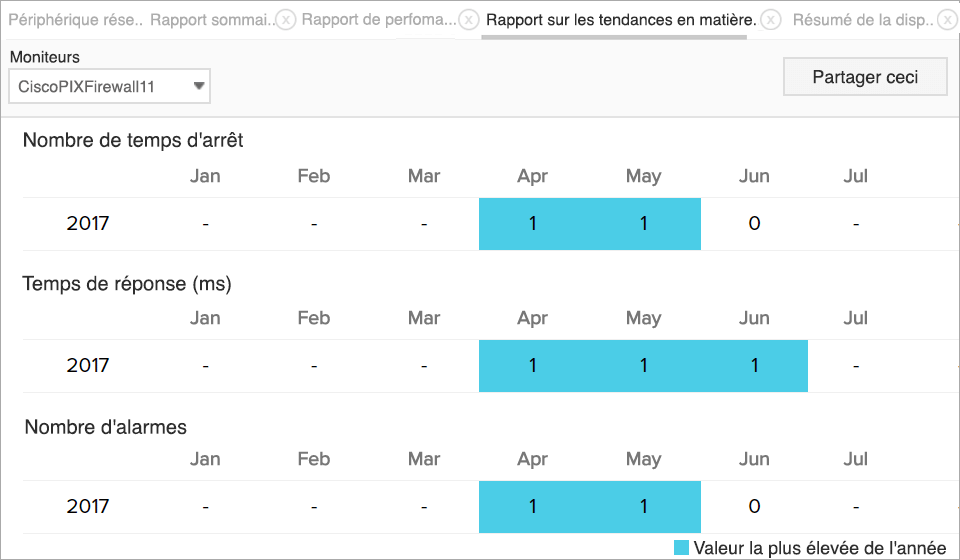960x560 pixels.
Task: Click June zero value in Nombre de temps d'arrêt
Action: [754, 224]
